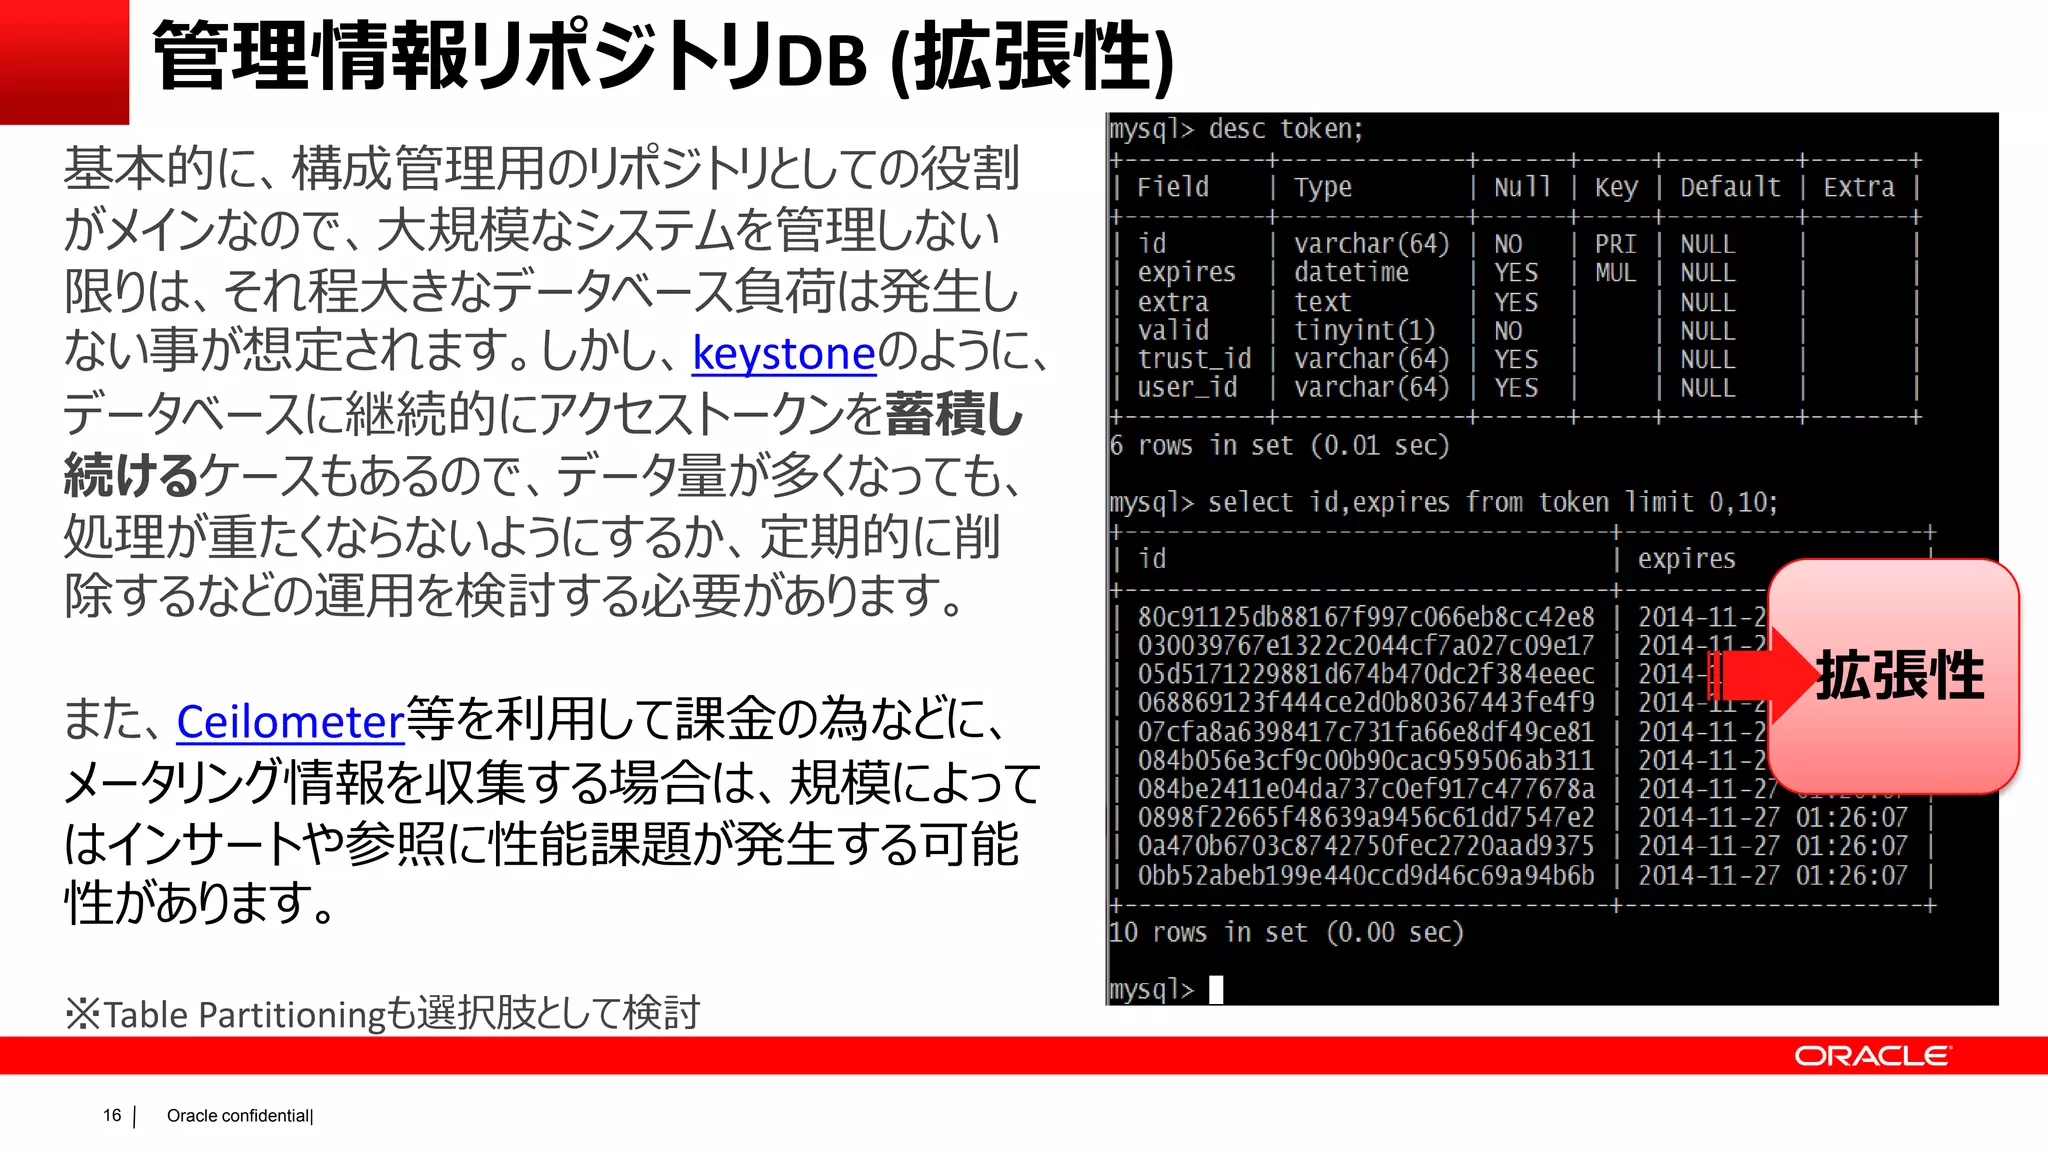Click the 'Extra' column header in terminal
Viewport: 2048px width, 1152px height.
[x=1859, y=187]
